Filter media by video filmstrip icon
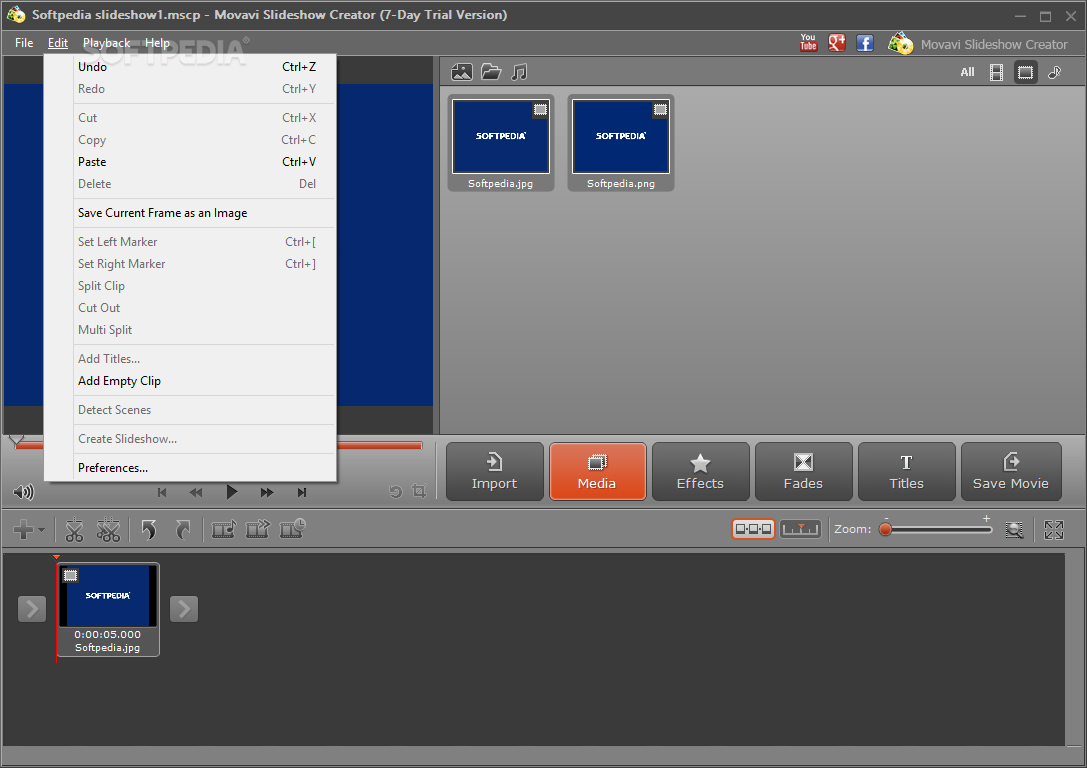The image size is (1087, 768). [996, 72]
